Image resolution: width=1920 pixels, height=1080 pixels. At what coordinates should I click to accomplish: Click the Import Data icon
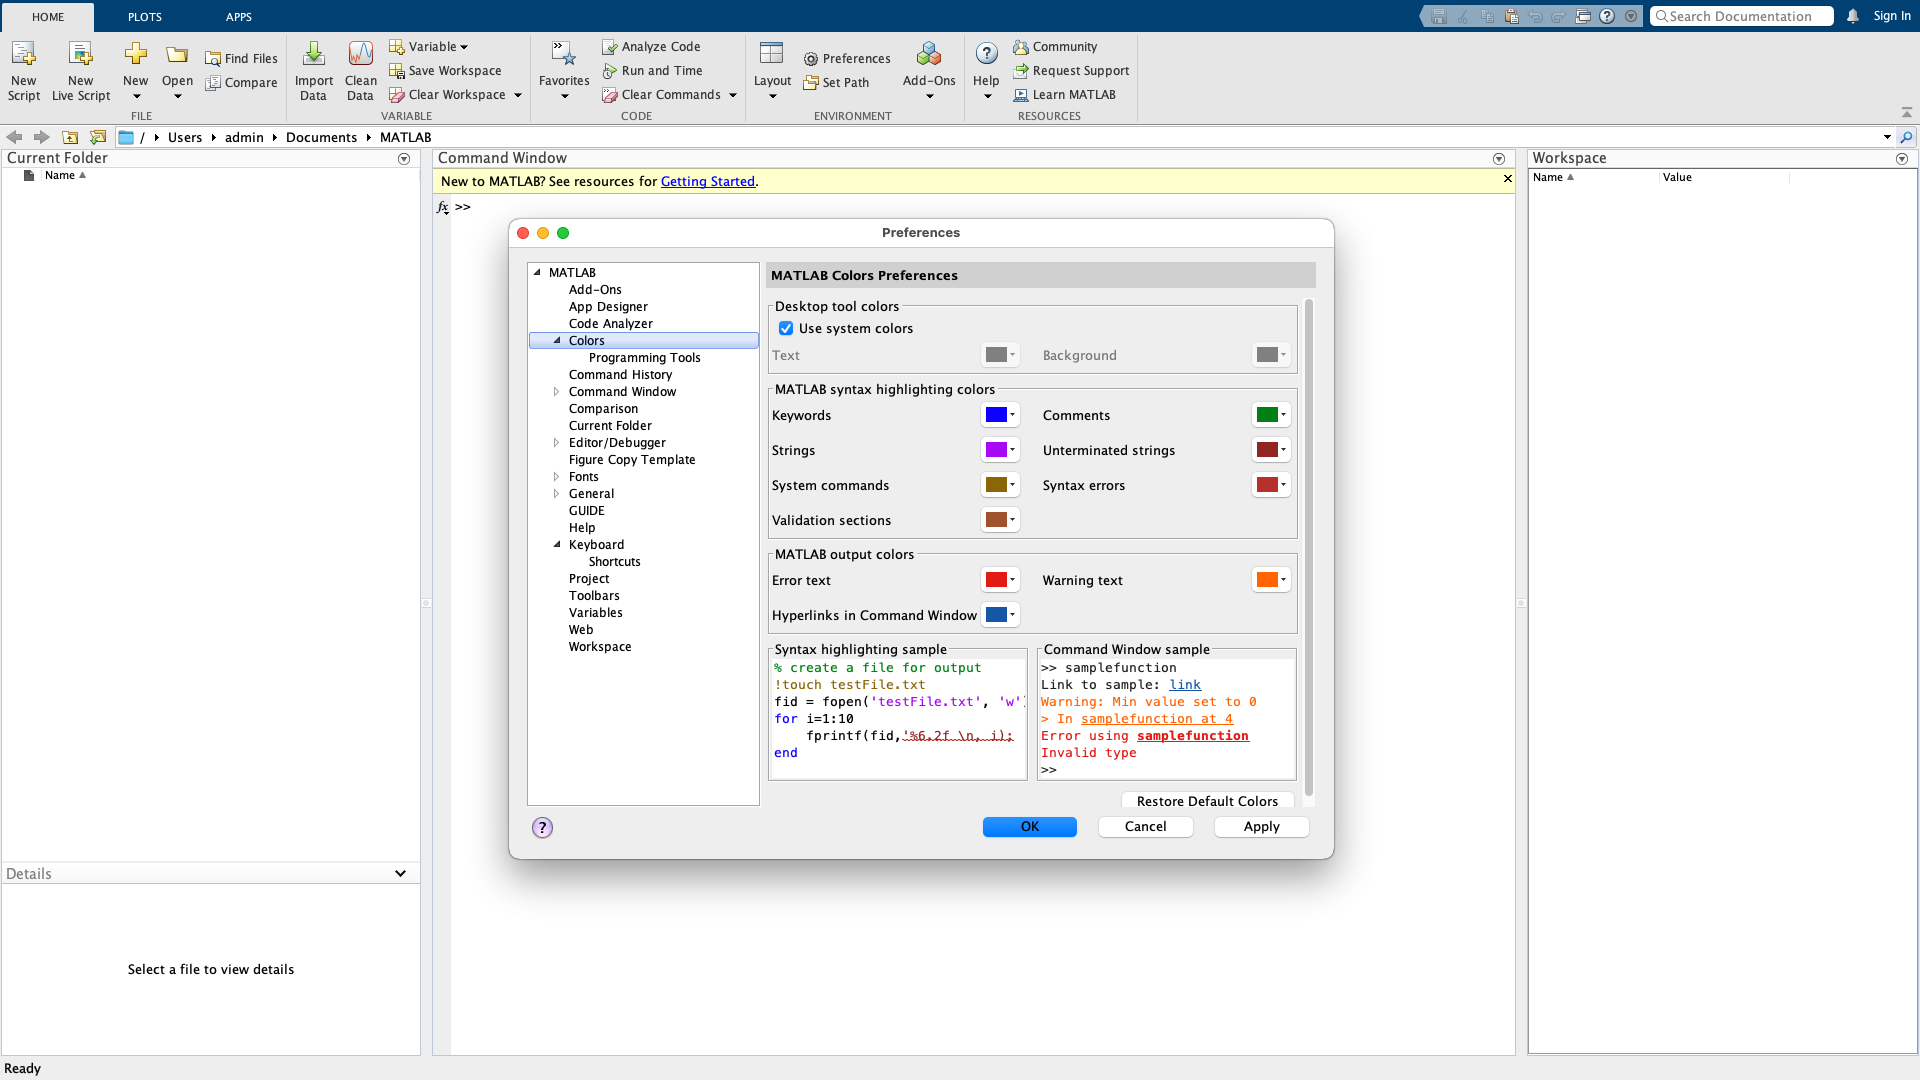pos(314,55)
